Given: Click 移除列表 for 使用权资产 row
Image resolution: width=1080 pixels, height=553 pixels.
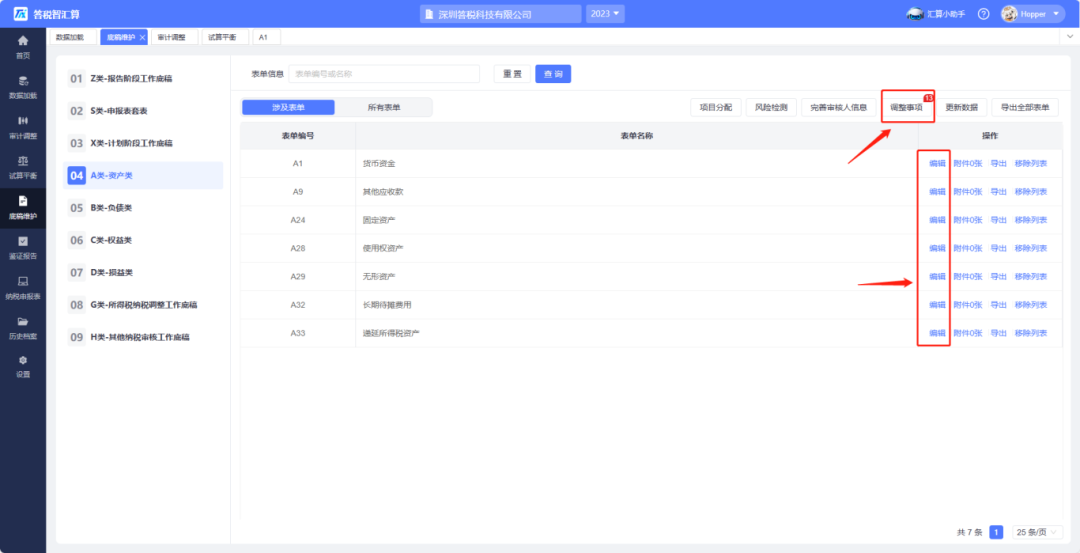Looking at the screenshot, I should pos(1030,249).
